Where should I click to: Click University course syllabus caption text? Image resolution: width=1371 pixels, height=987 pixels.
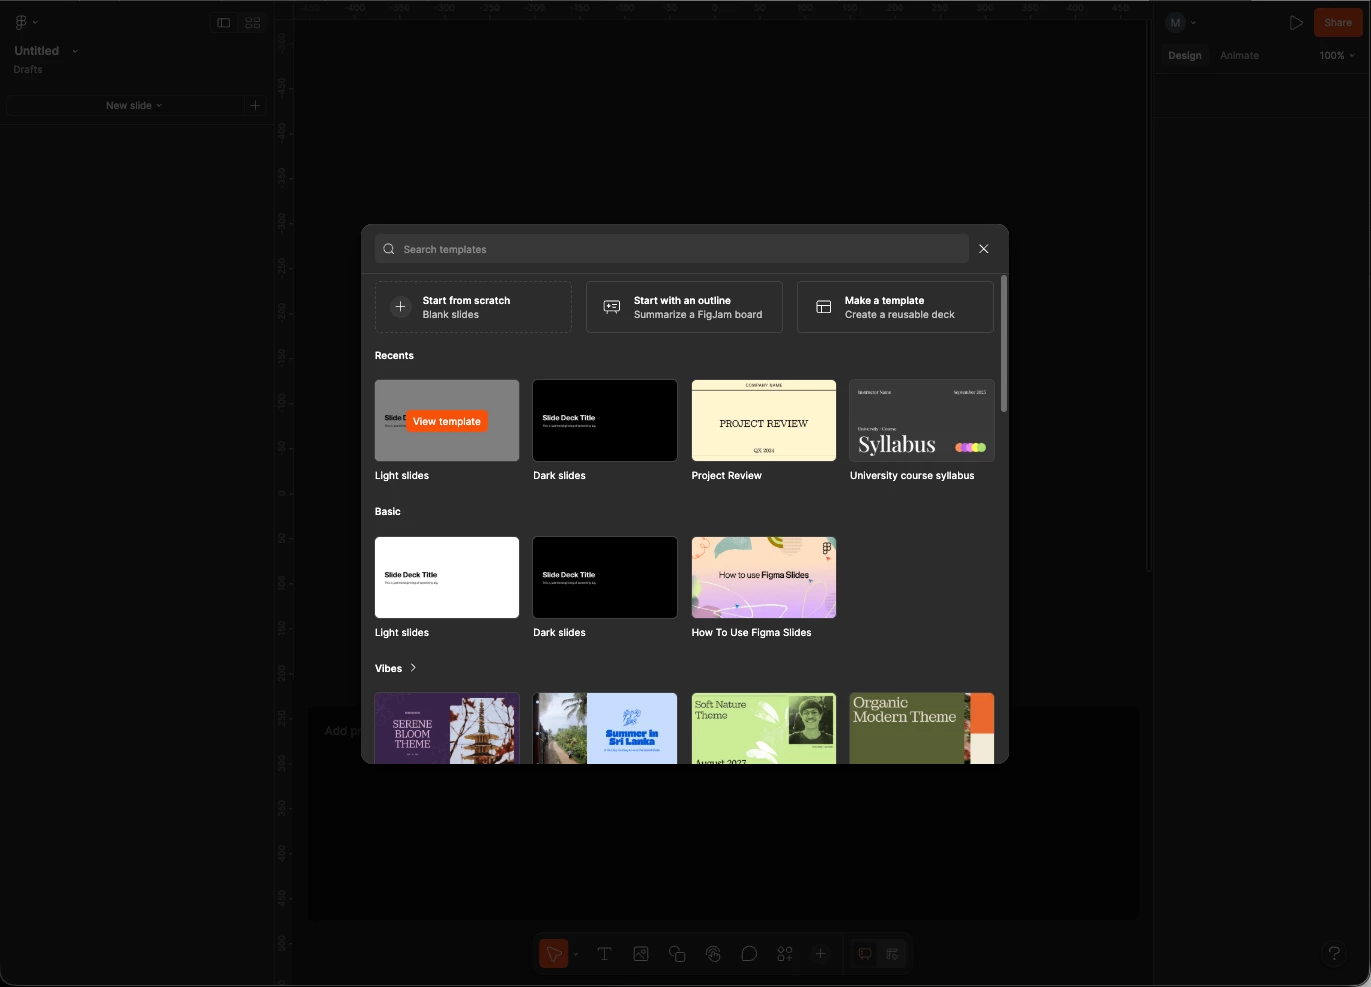click(x=912, y=476)
